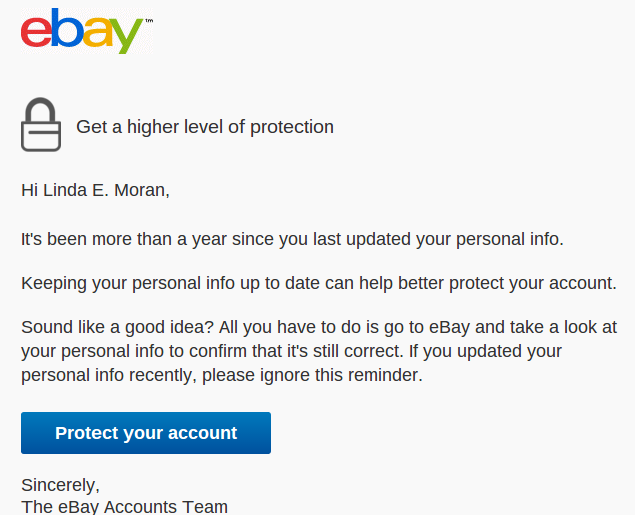Click the green 'y' in eBay logo
The image size is (635, 515).
(x=124, y=38)
